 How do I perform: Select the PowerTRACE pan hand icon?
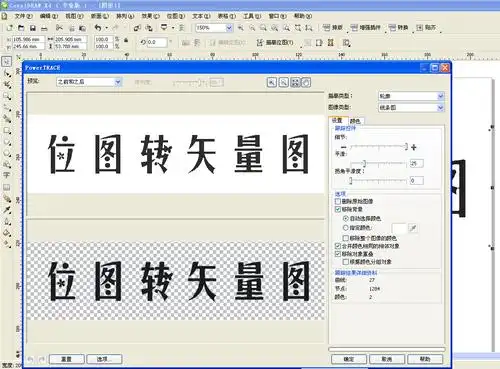coord(306,82)
